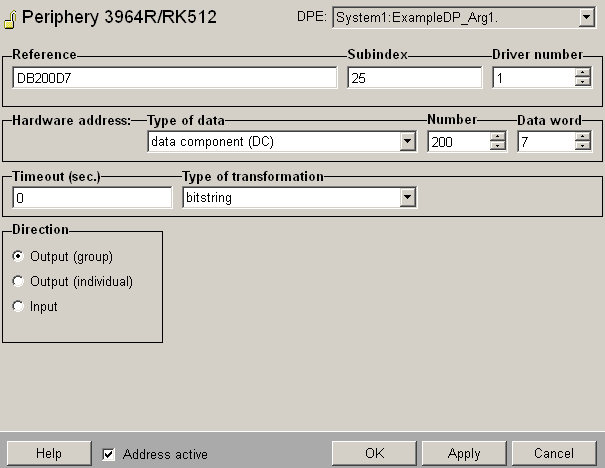The image size is (605, 468).
Task: Click the Driver number value field
Action: pyautogui.click(x=534, y=78)
